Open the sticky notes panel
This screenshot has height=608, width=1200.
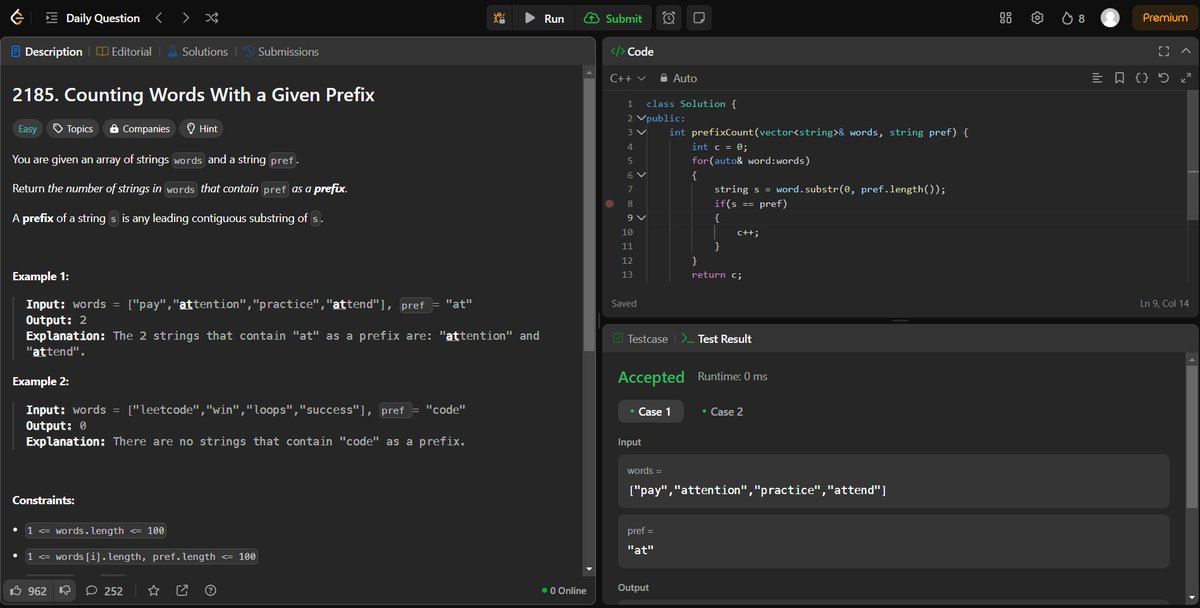tap(700, 17)
